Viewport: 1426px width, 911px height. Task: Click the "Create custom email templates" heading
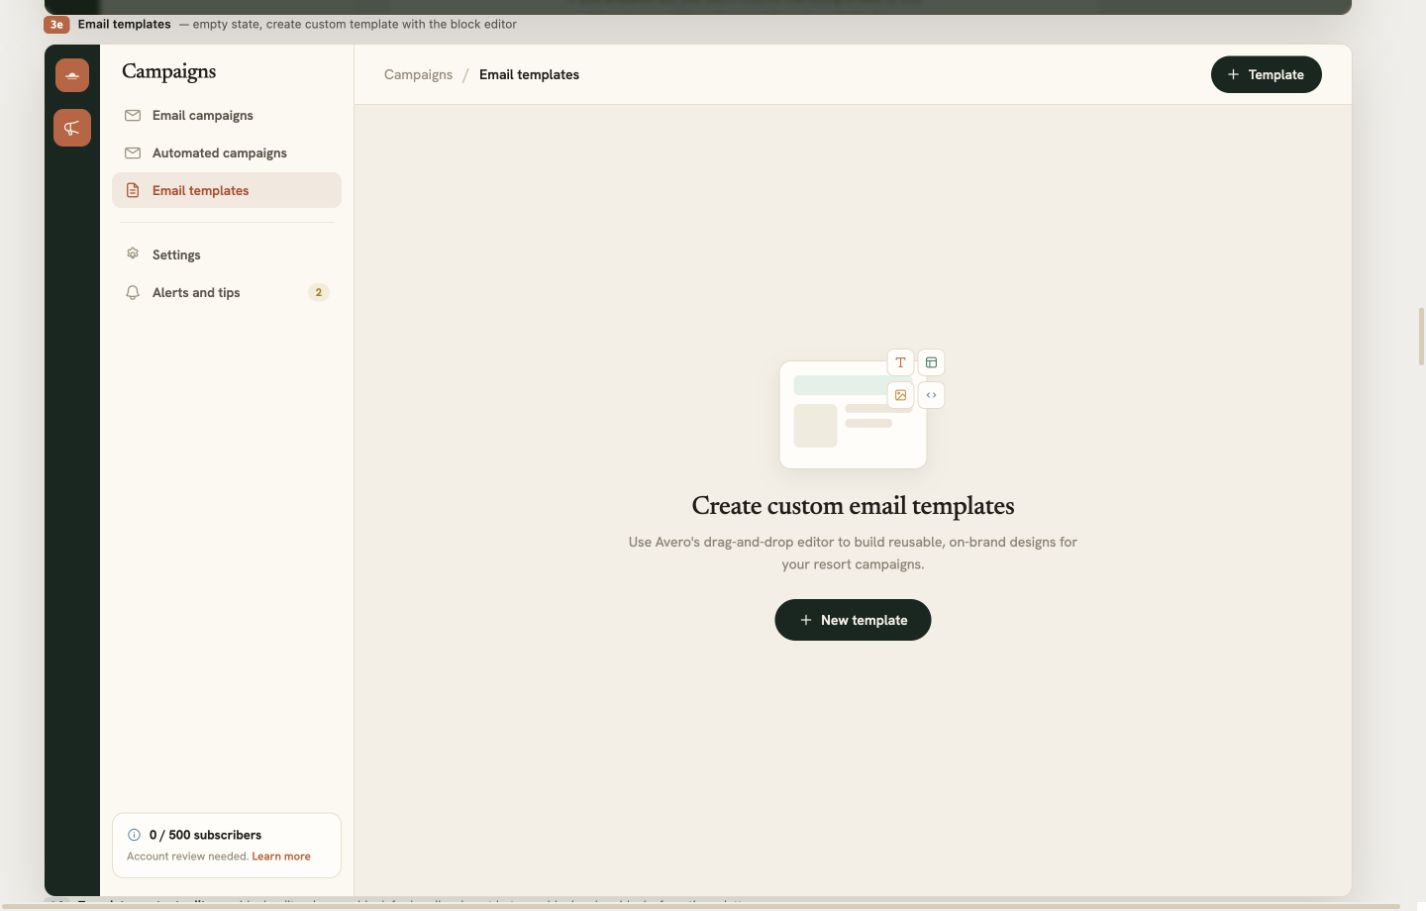click(x=853, y=506)
